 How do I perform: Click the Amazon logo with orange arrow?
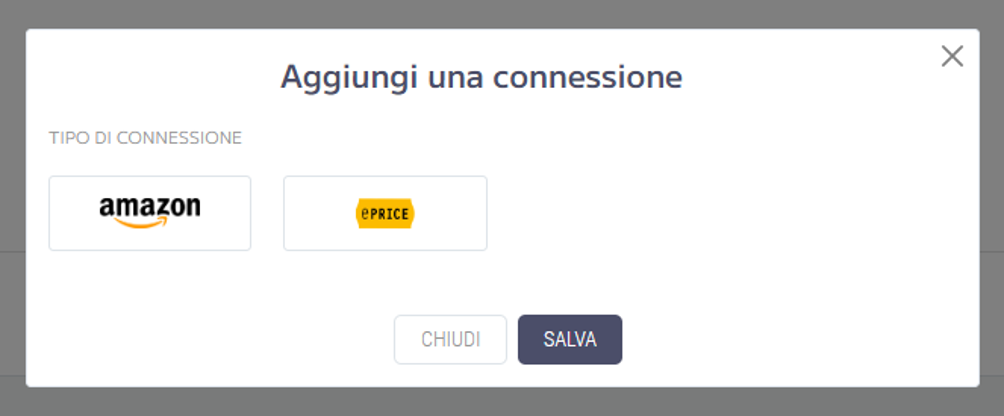coord(150,212)
